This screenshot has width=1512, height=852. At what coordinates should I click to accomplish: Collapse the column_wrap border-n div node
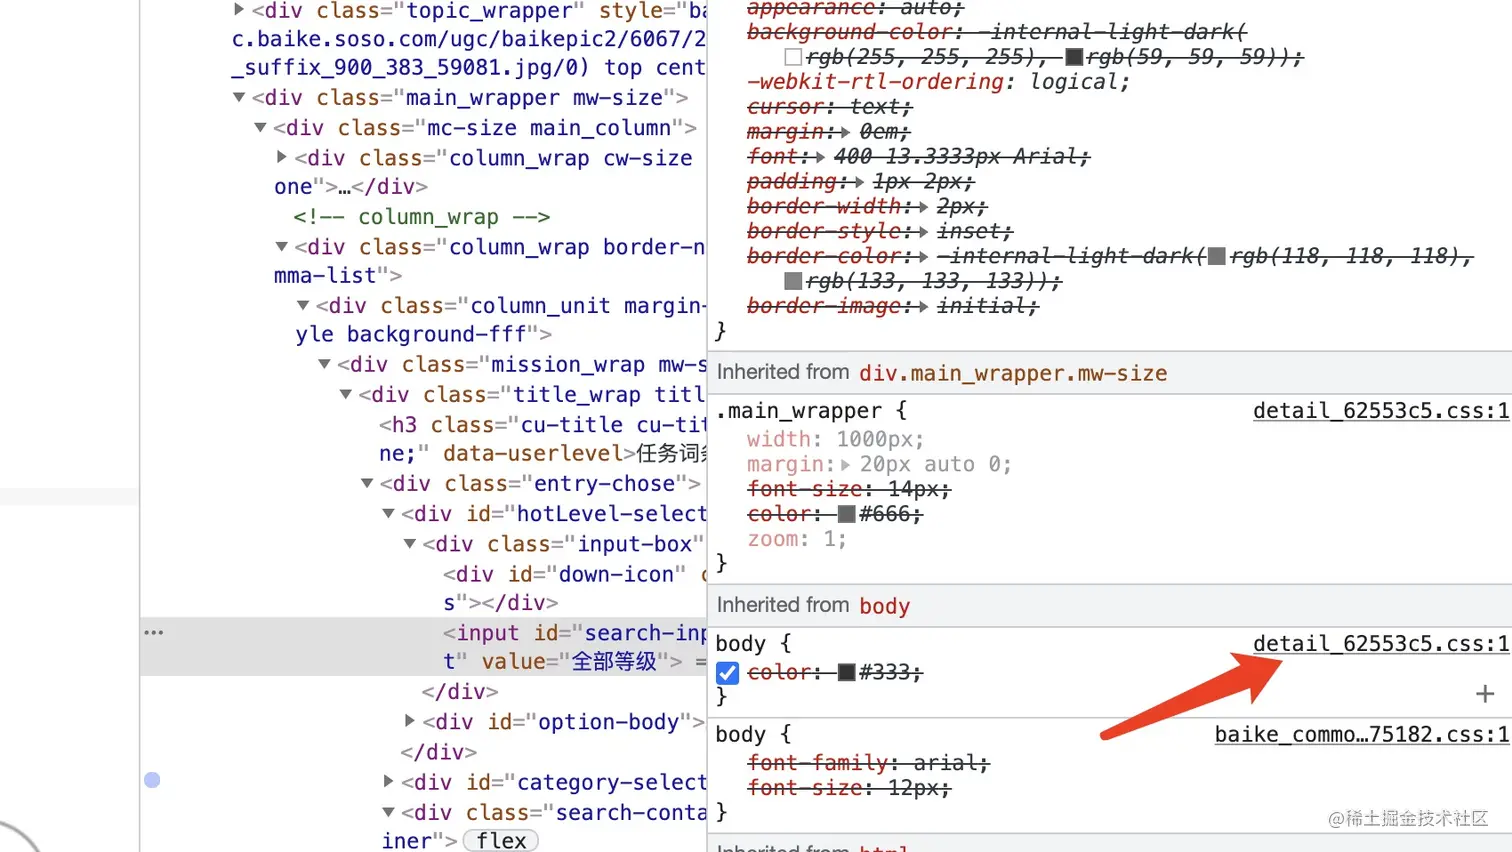click(x=282, y=246)
